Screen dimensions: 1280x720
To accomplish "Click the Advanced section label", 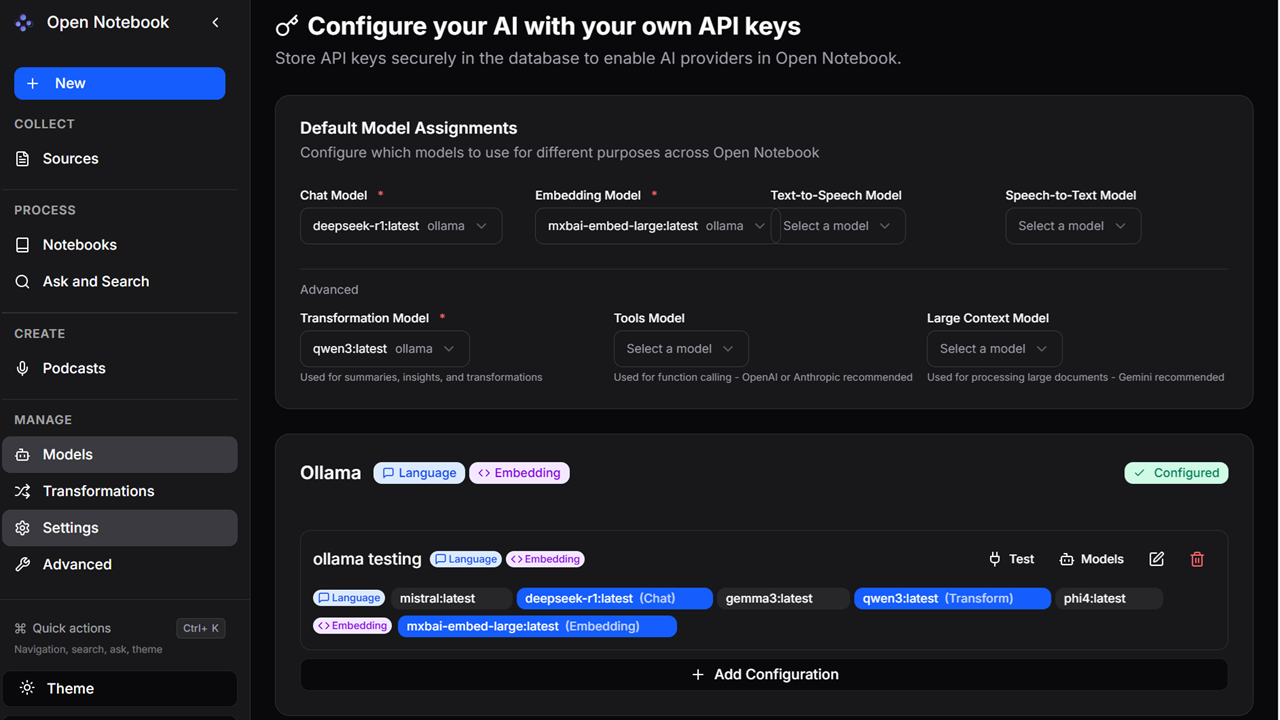I will [329, 290].
